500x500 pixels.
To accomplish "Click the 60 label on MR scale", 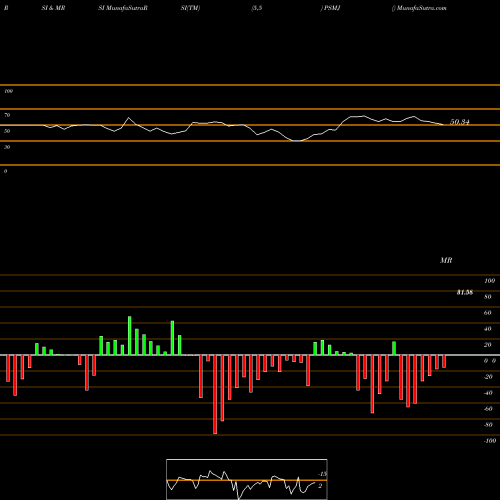I will click(487, 313).
